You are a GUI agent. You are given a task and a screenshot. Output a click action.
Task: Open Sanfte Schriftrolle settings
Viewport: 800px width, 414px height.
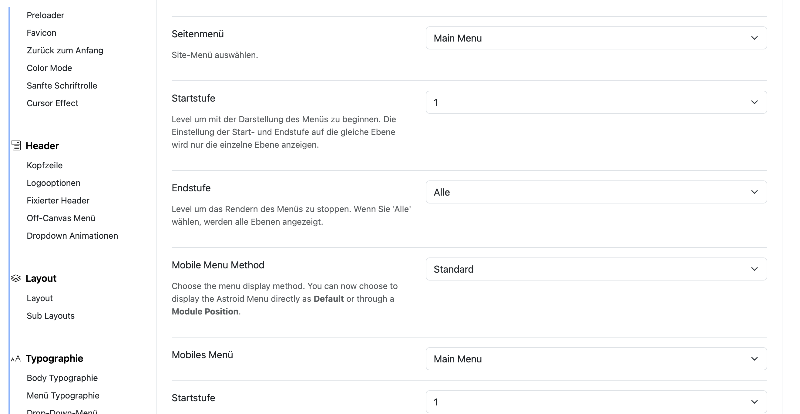tap(61, 86)
